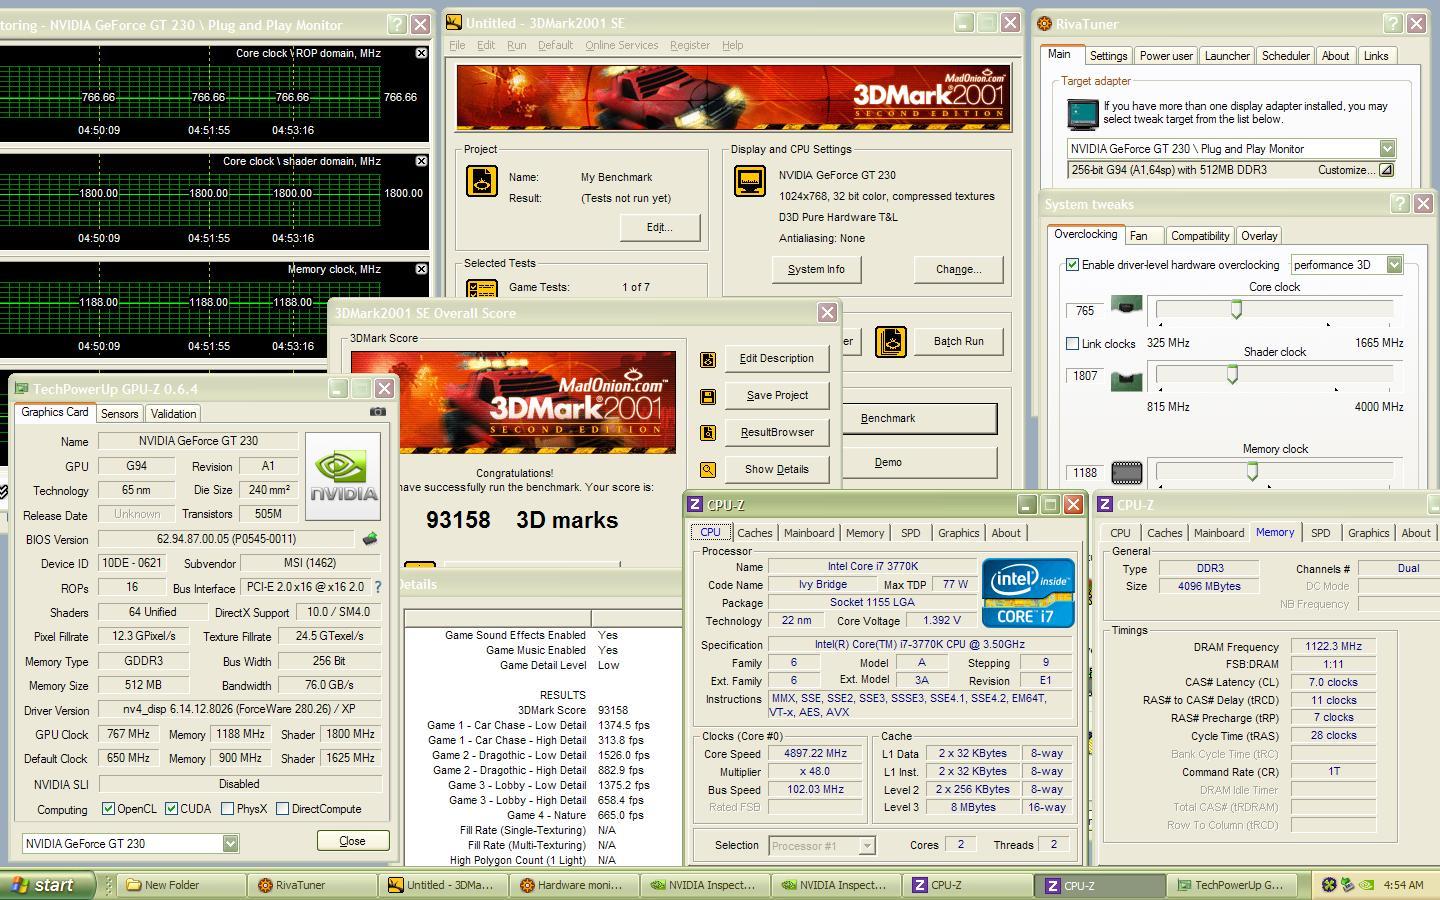Click the Batch Run icon in 3DMark2001
This screenshot has height=900, width=1440.
tap(890, 342)
